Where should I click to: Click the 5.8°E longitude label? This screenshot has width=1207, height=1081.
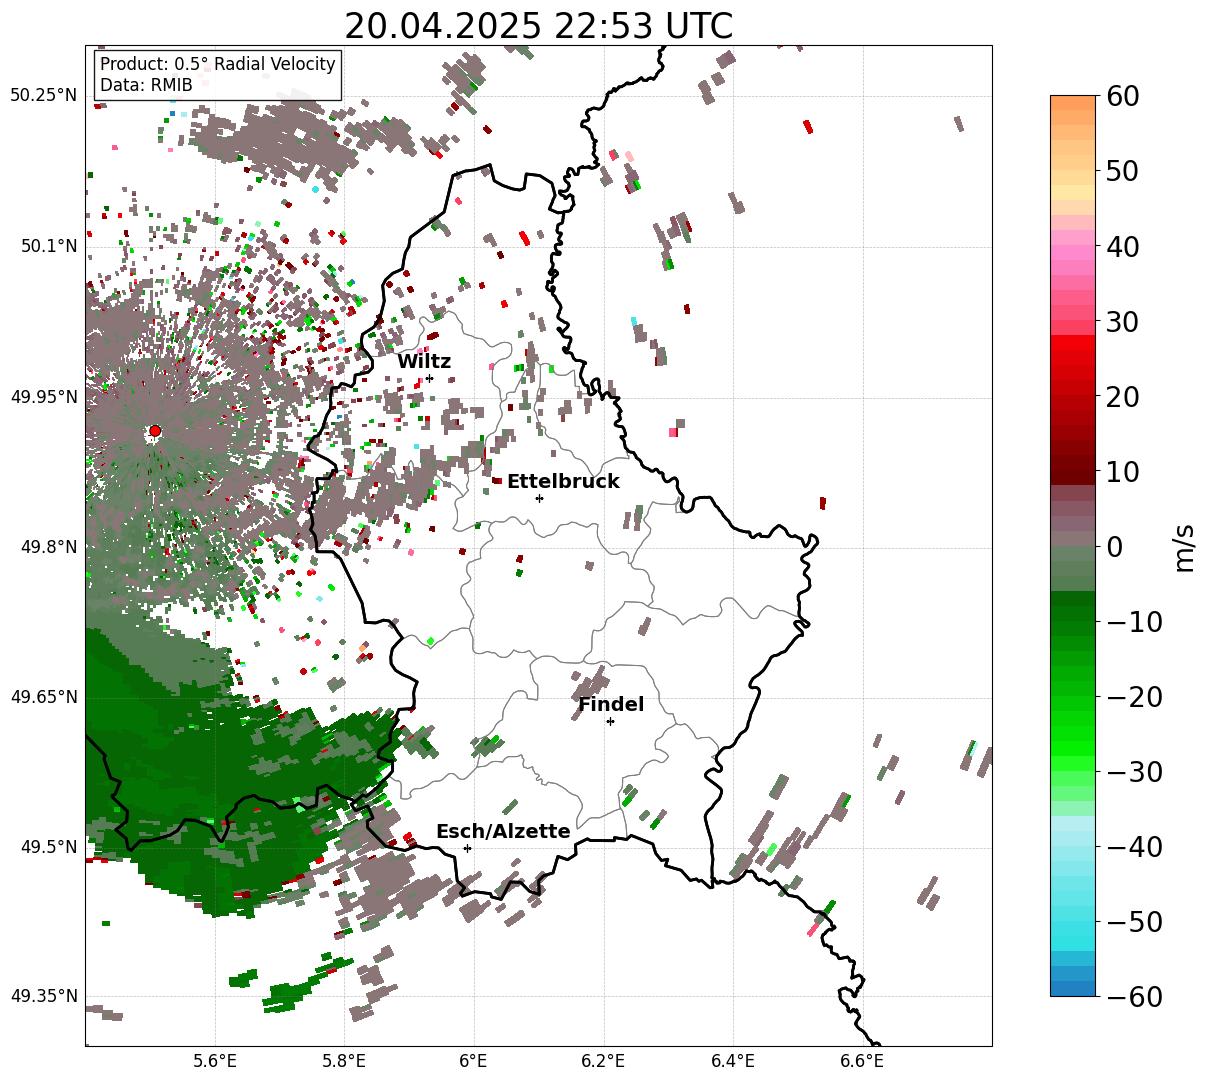pos(344,1060)
